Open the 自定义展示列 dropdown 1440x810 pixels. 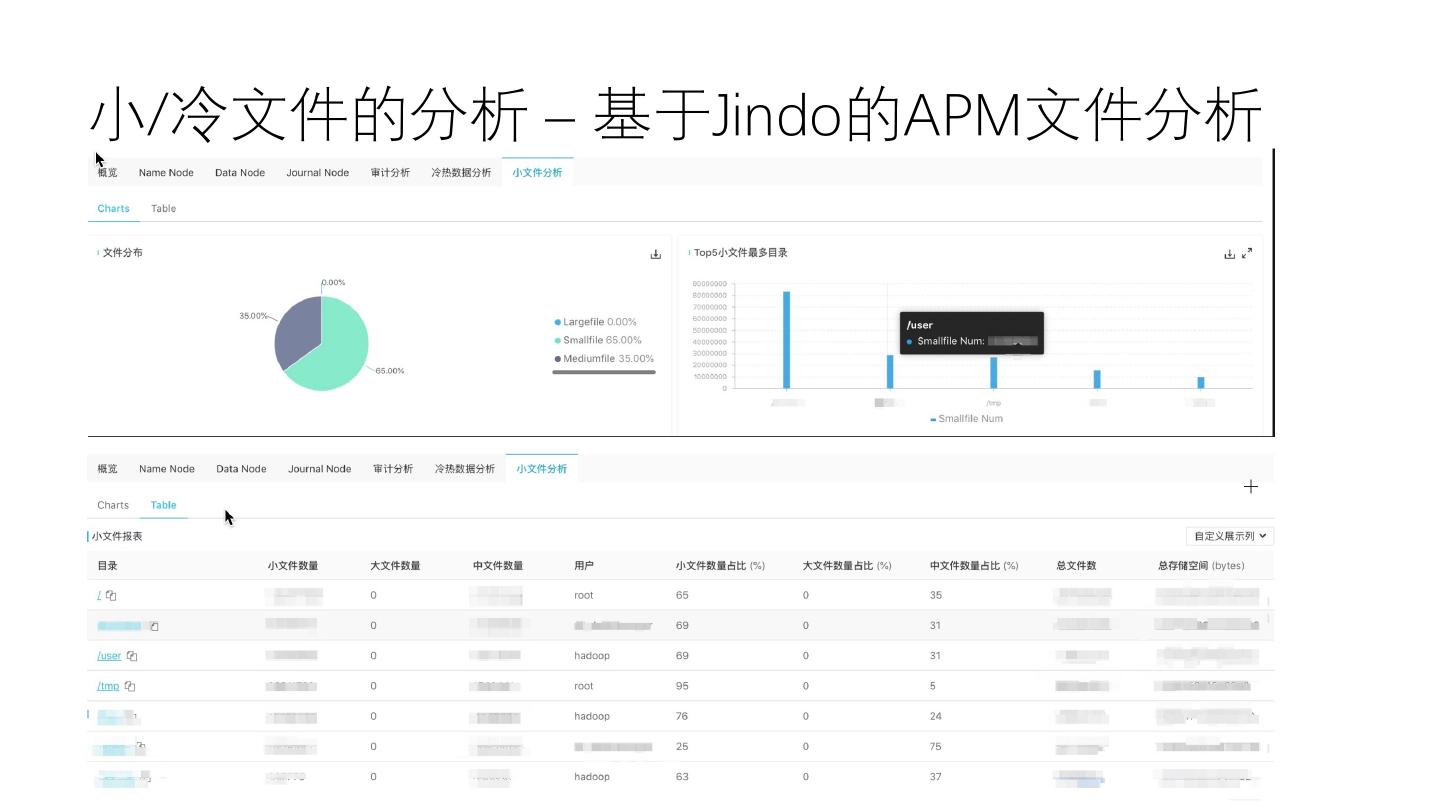(1229, 536)
